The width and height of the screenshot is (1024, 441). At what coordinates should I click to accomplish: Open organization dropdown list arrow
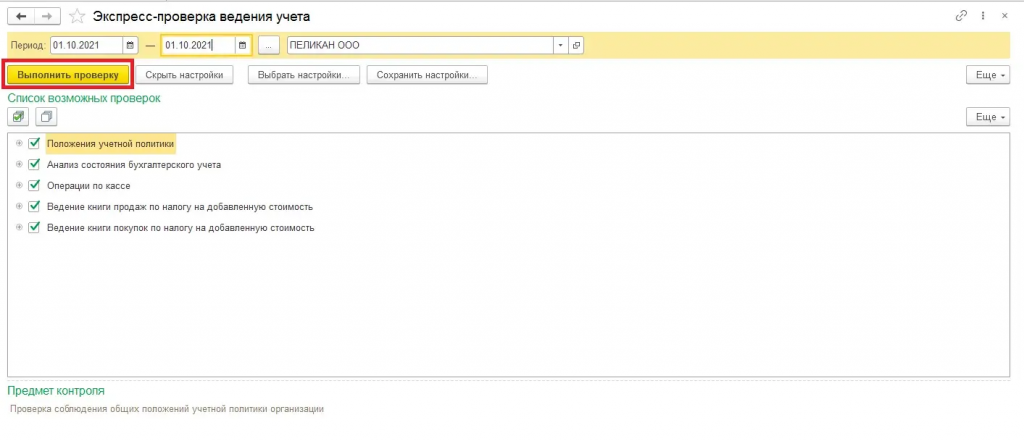click(560, 45)
